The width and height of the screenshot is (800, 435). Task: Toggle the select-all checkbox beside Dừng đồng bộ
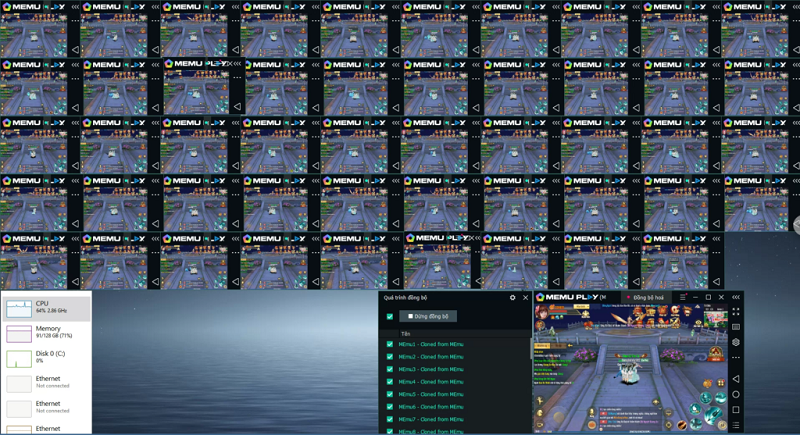390,317
